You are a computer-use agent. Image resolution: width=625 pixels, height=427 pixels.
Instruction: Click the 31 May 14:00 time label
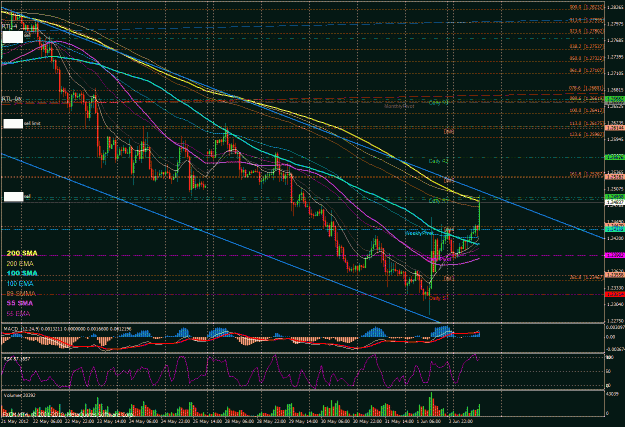(x=397, y=421)
